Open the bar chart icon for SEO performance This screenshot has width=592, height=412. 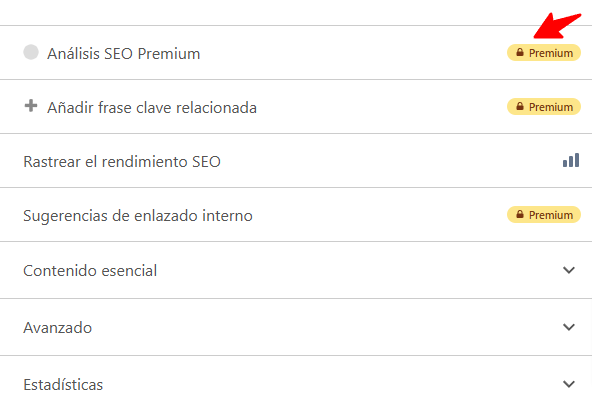[x=571, y=160]
